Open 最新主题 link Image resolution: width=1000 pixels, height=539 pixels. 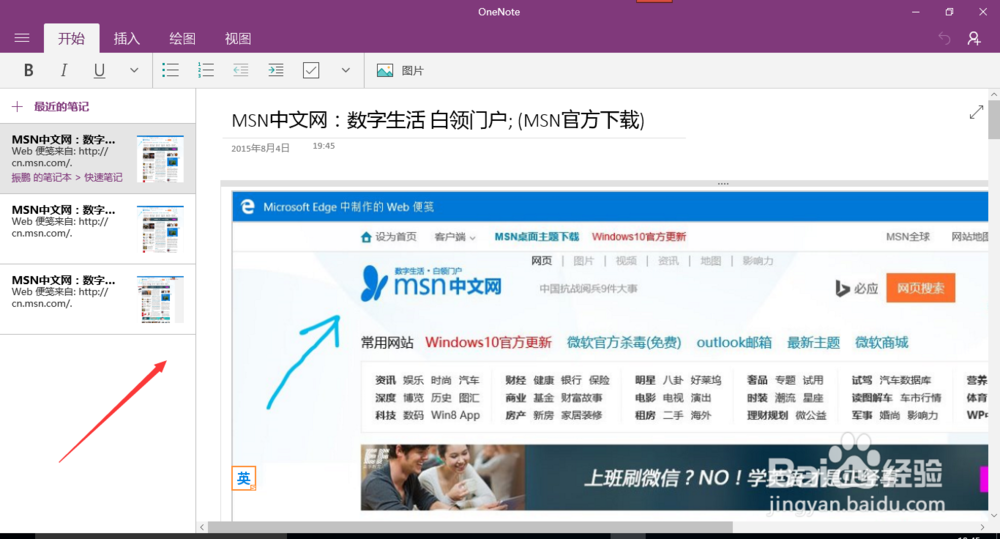[x=813, y=343]
